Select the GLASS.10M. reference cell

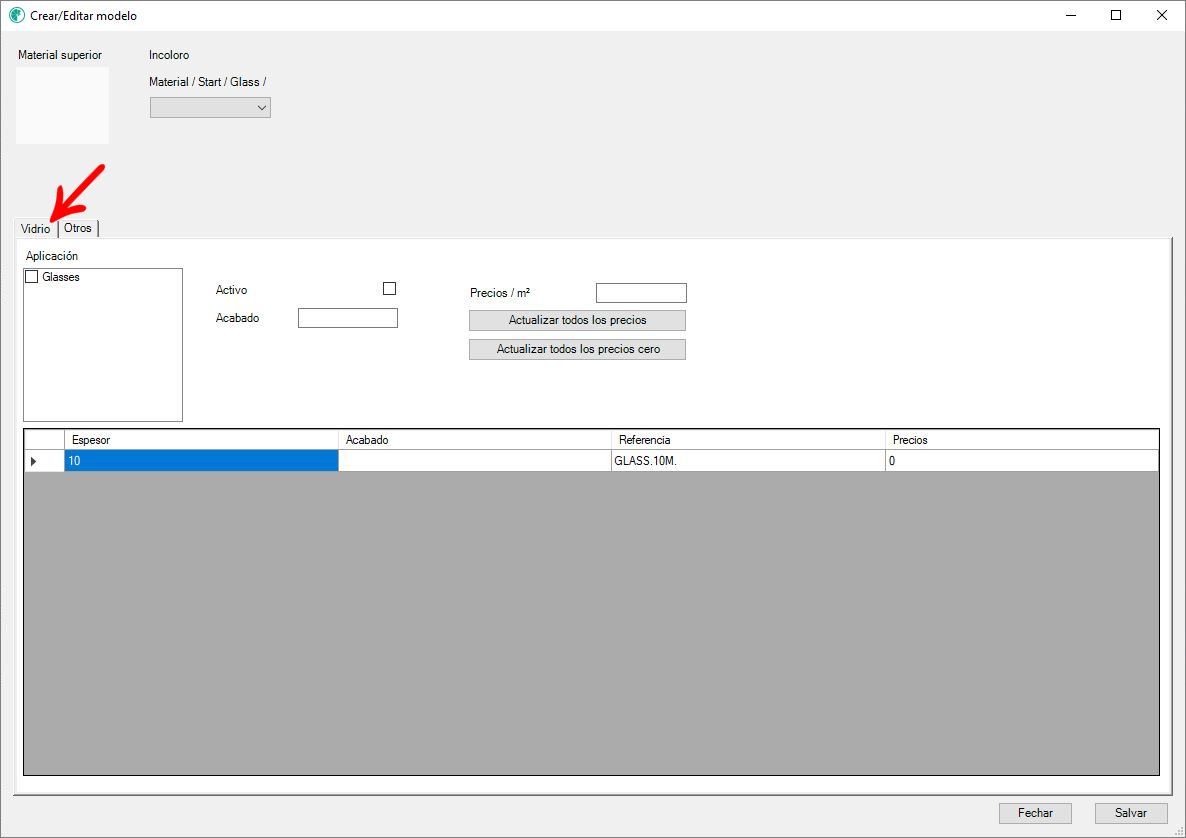tap(748, 461)
